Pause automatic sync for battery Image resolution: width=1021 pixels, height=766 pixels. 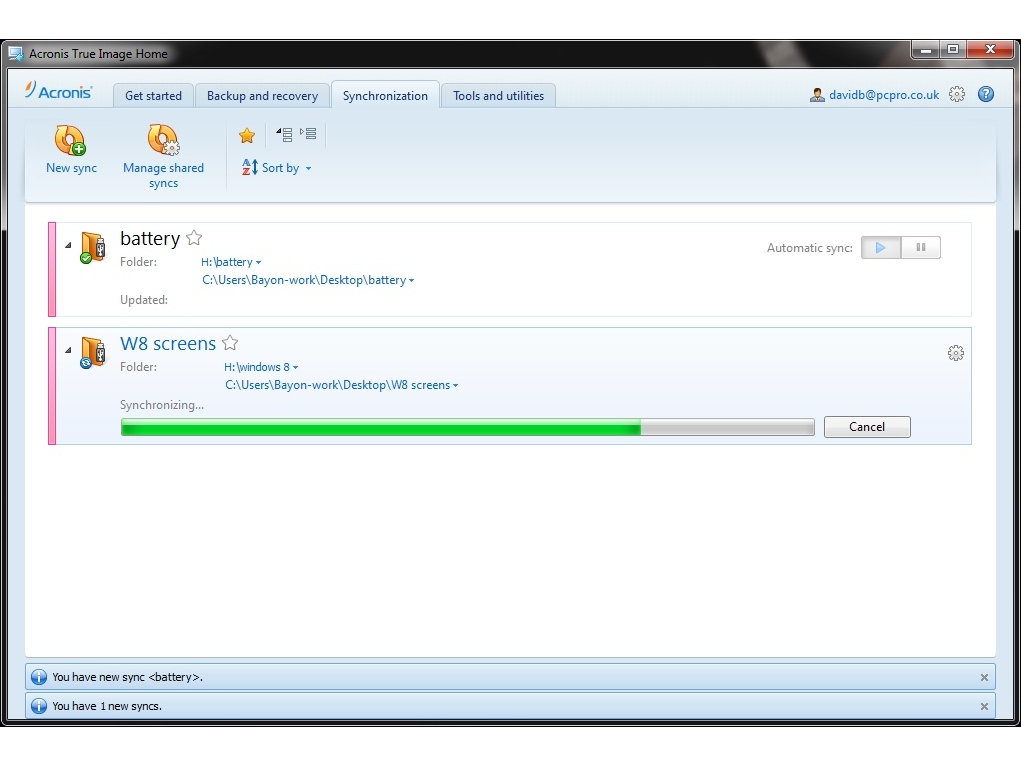pos(921,248)
